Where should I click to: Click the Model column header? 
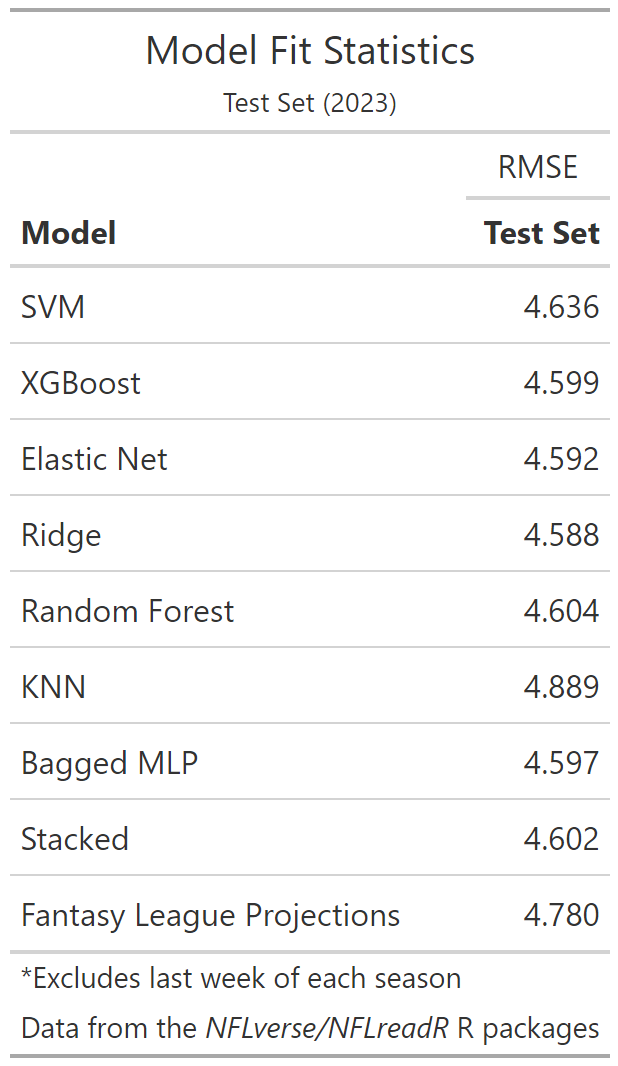(69, 233)
